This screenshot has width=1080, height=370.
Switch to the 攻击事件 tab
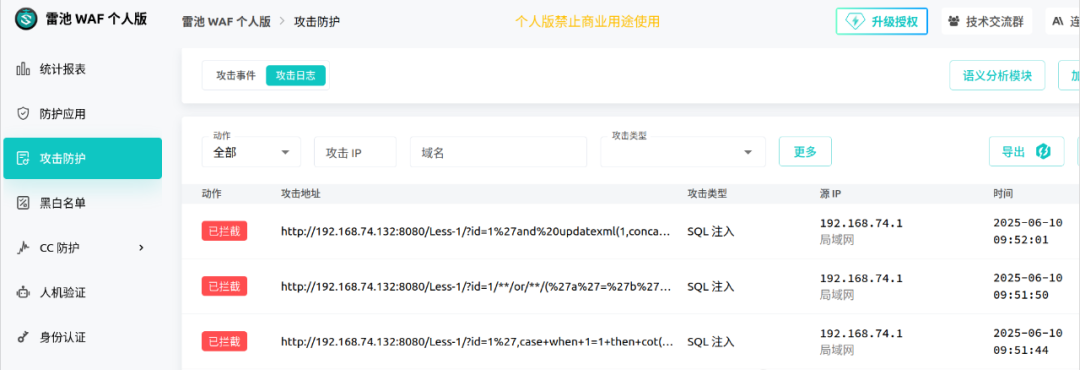[236, 76]
